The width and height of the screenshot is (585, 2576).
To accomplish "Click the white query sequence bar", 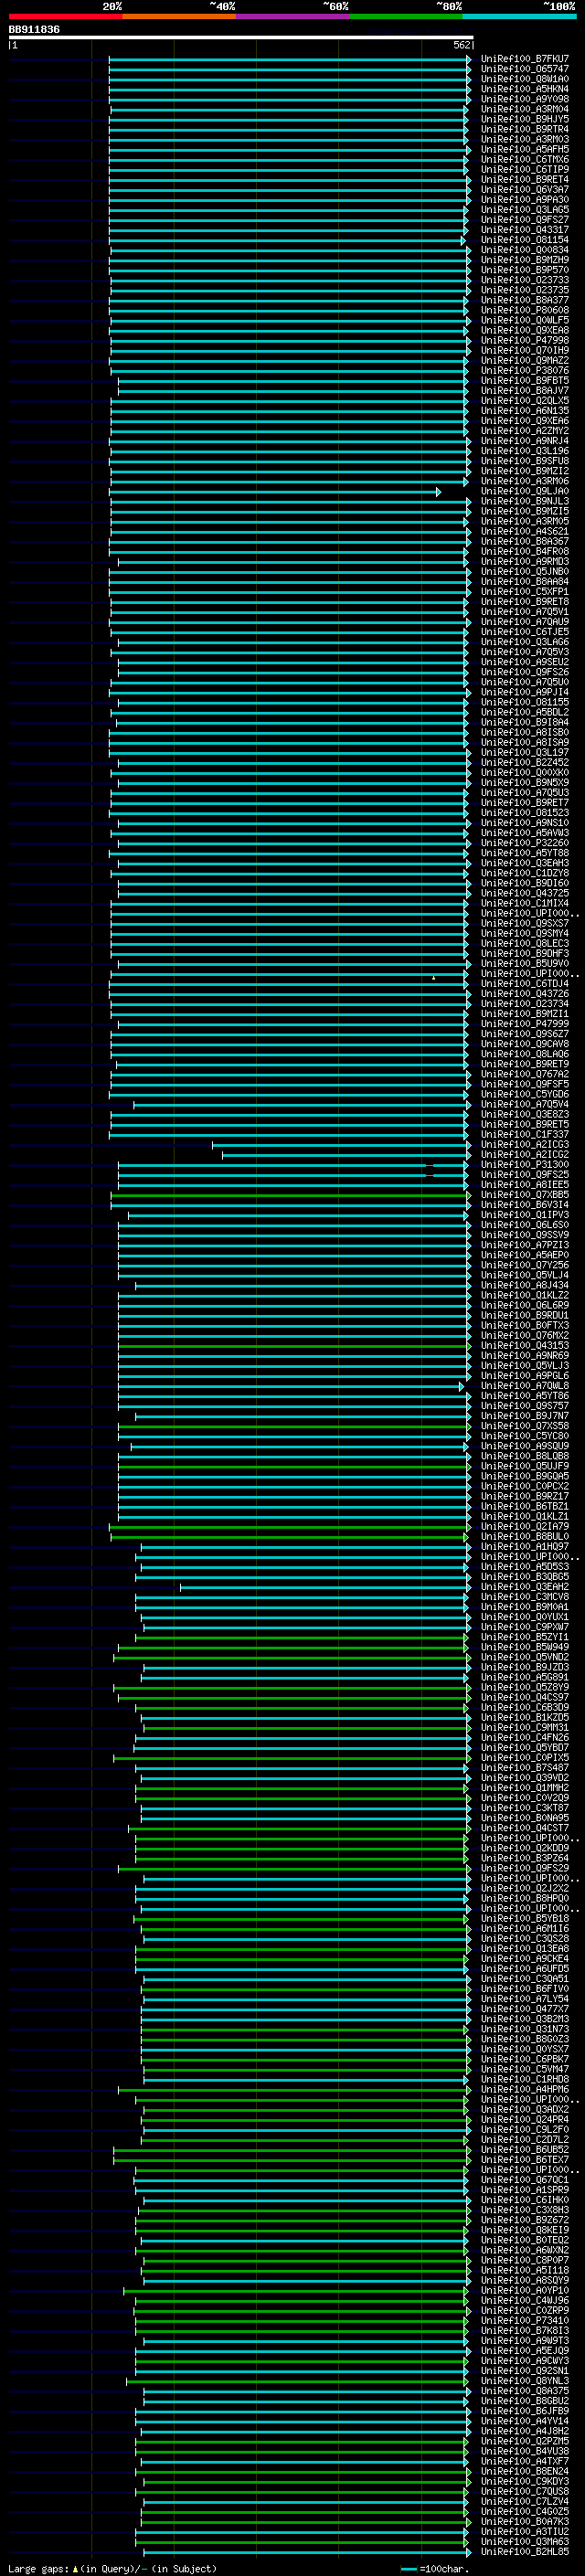I will [x=241, y=37].
